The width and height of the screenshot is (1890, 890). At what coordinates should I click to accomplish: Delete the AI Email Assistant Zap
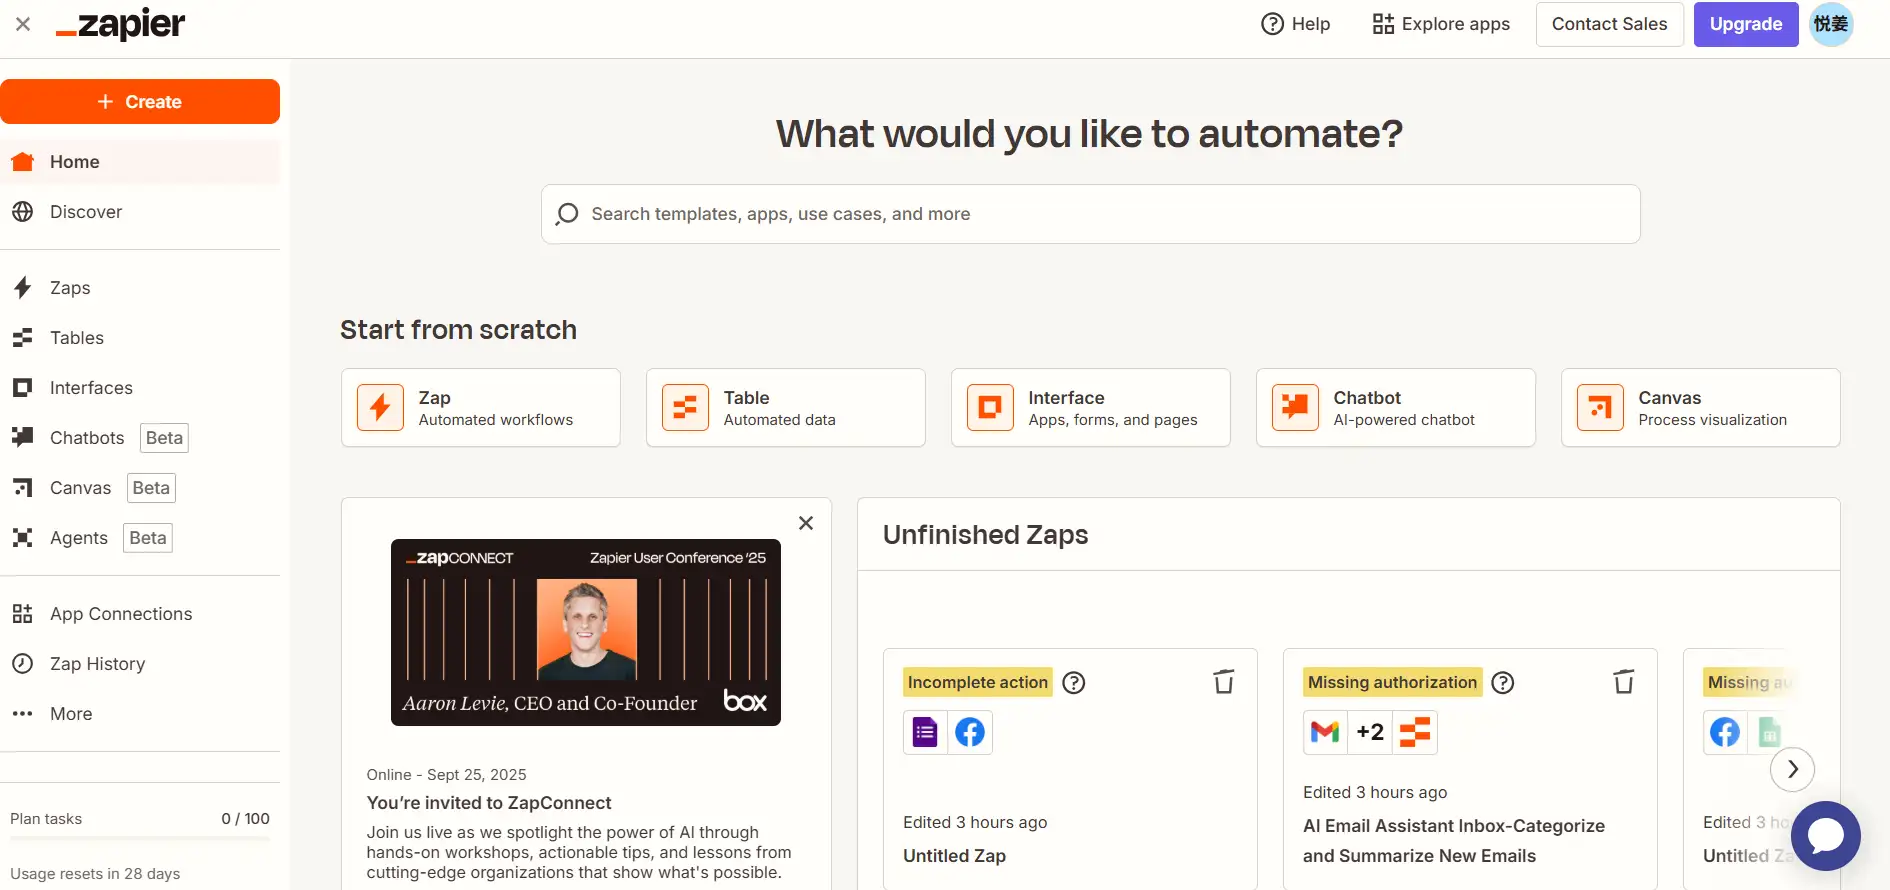[1624, 682]
